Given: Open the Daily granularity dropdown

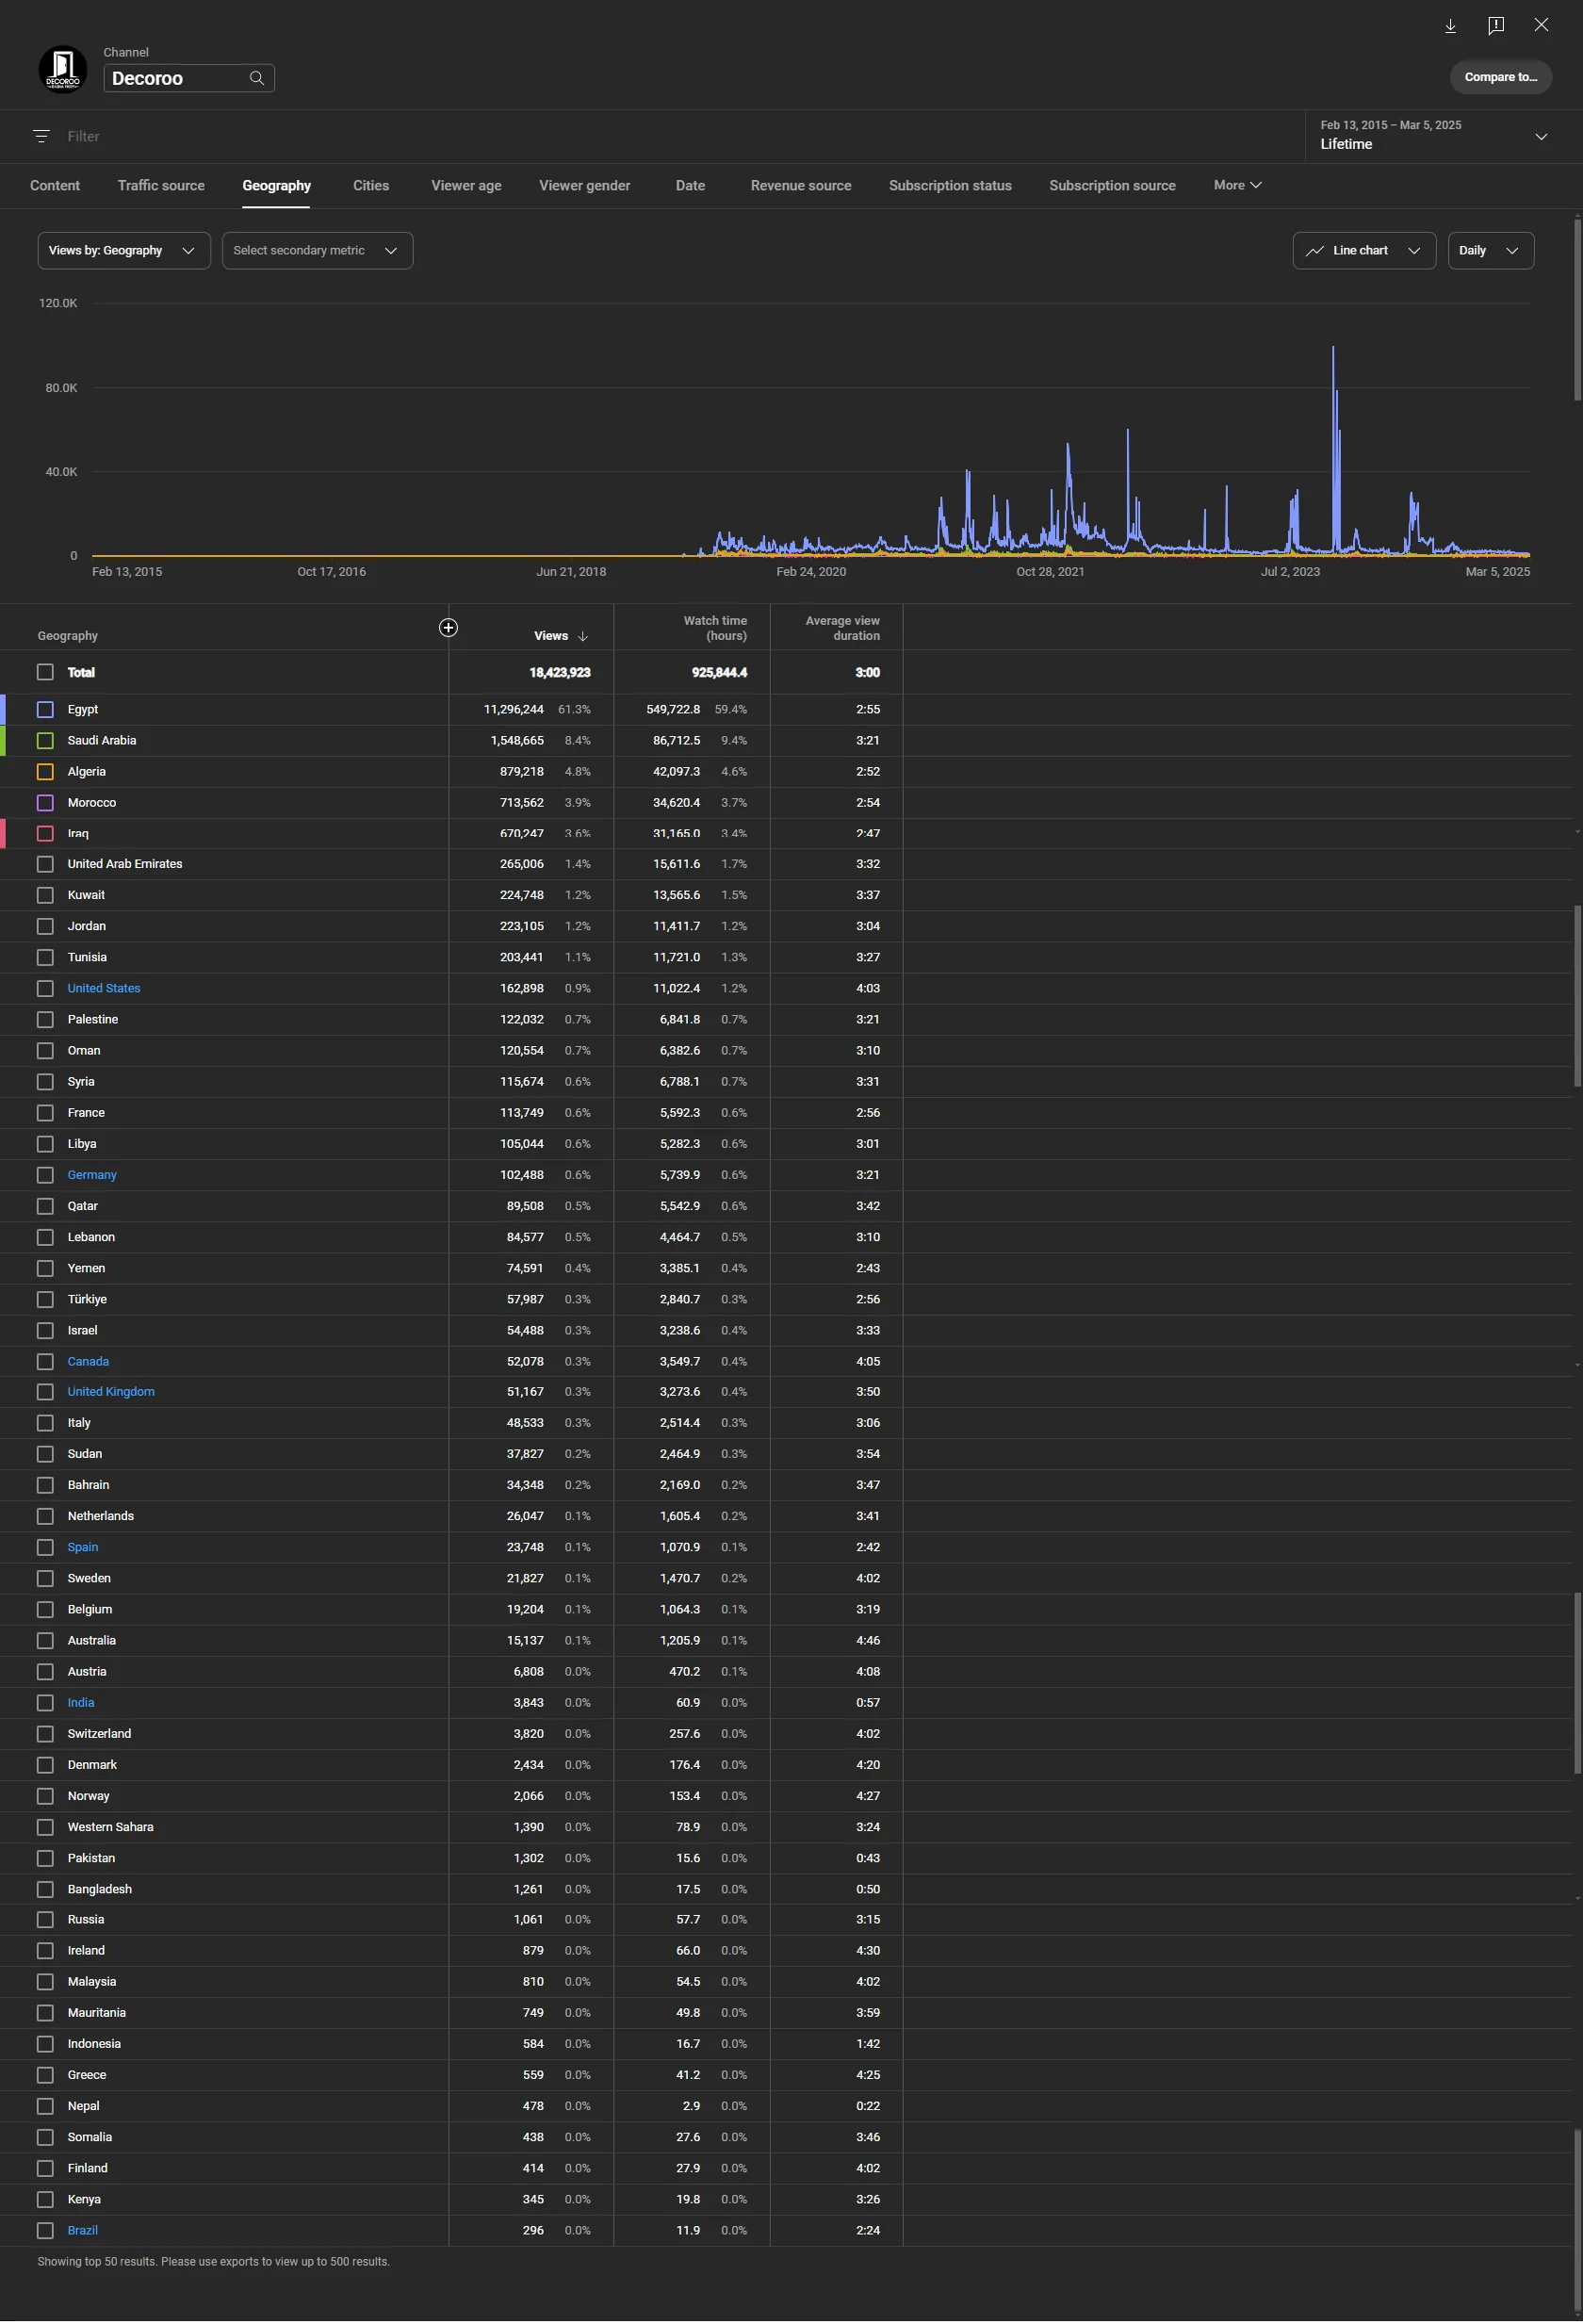Looking at the screenshot, I should (1490, 251).
